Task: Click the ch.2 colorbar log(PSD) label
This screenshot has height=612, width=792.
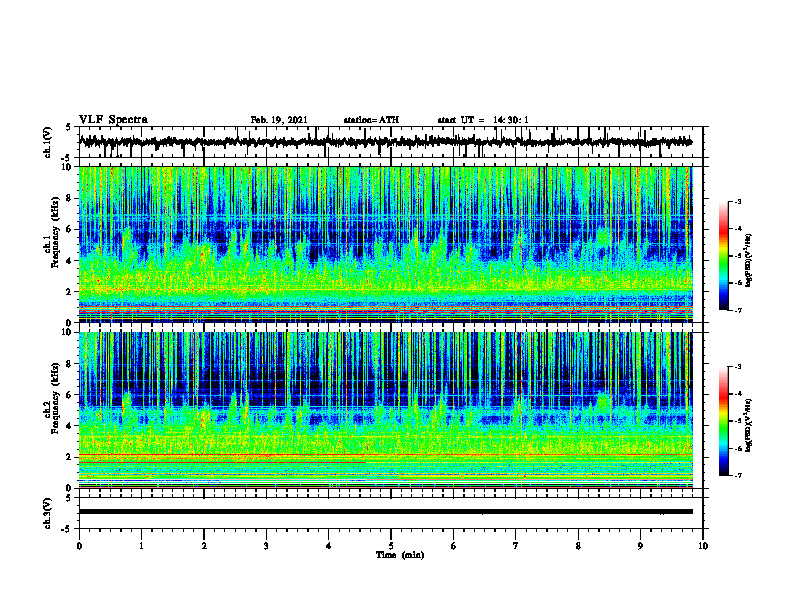Action: 749,425
